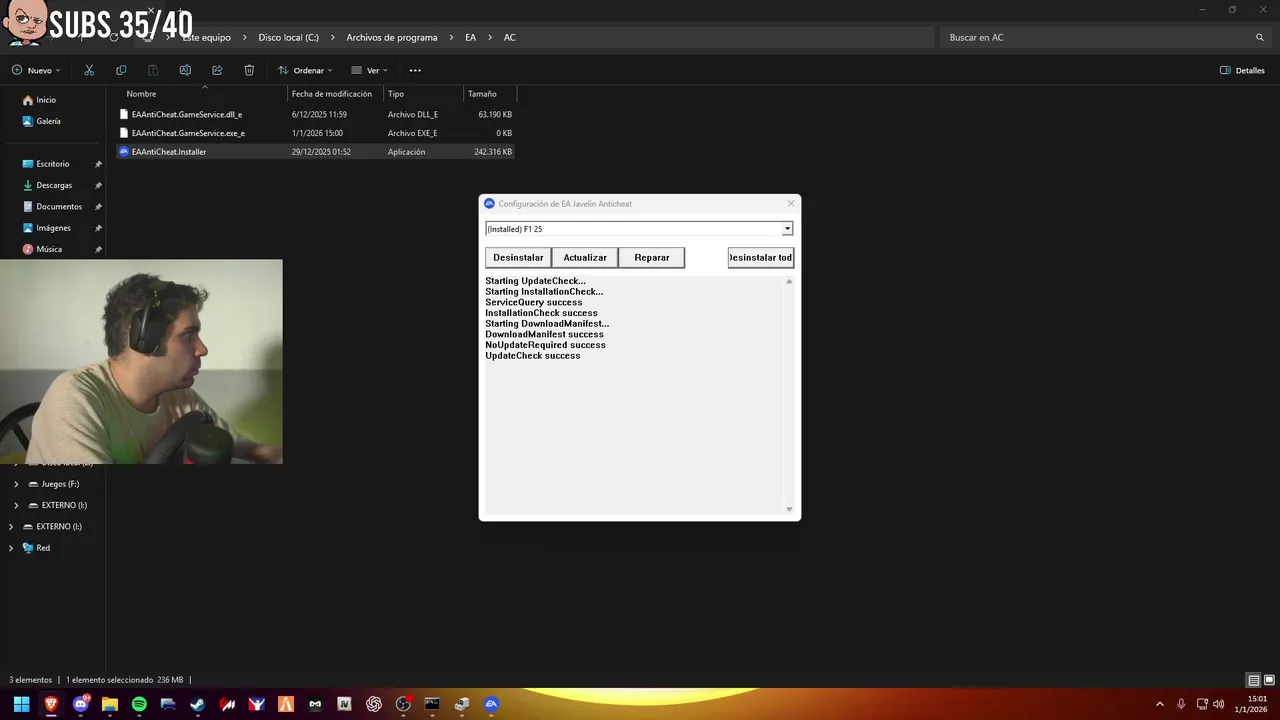Open terminal window icon in taskbar
This screenshot has width=1280, height=720.
pyautogui.click(x=432, y=704)
